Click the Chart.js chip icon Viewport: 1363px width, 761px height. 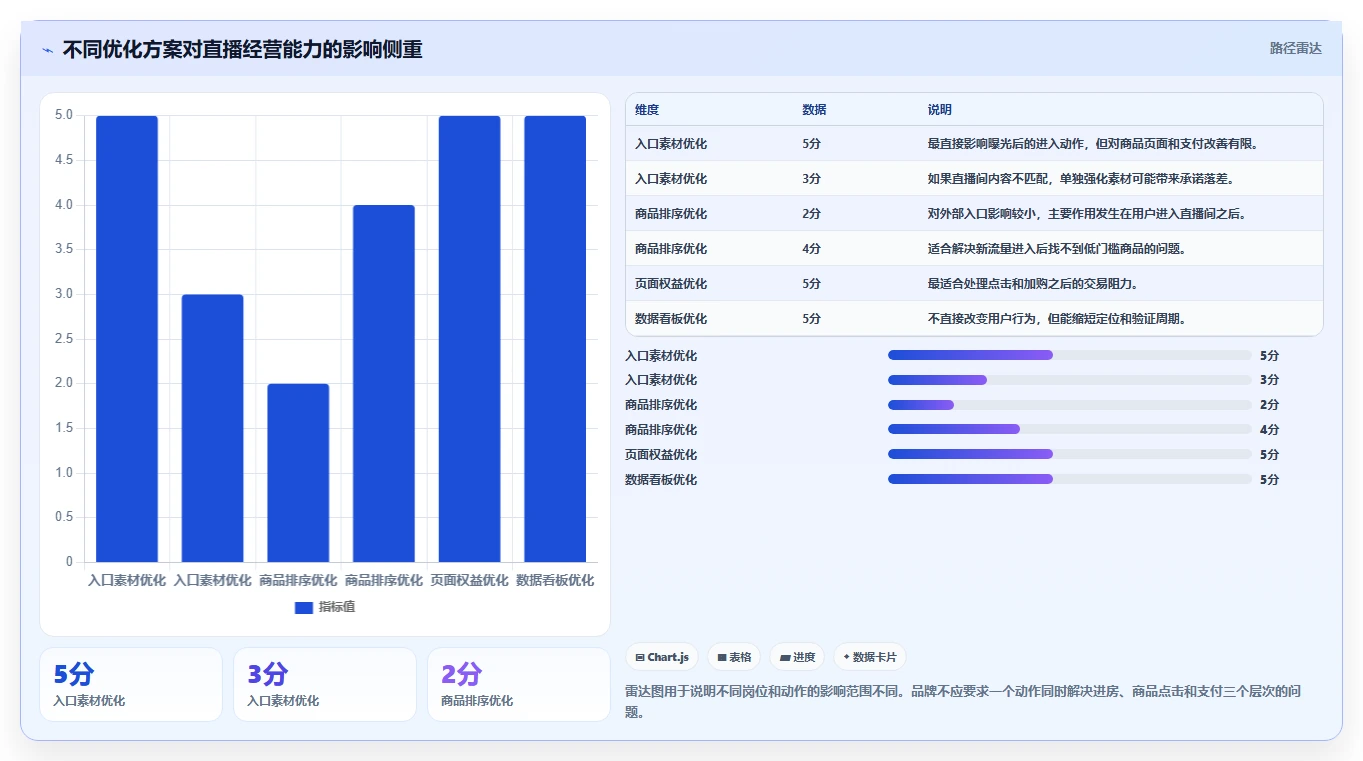(640, 657)
